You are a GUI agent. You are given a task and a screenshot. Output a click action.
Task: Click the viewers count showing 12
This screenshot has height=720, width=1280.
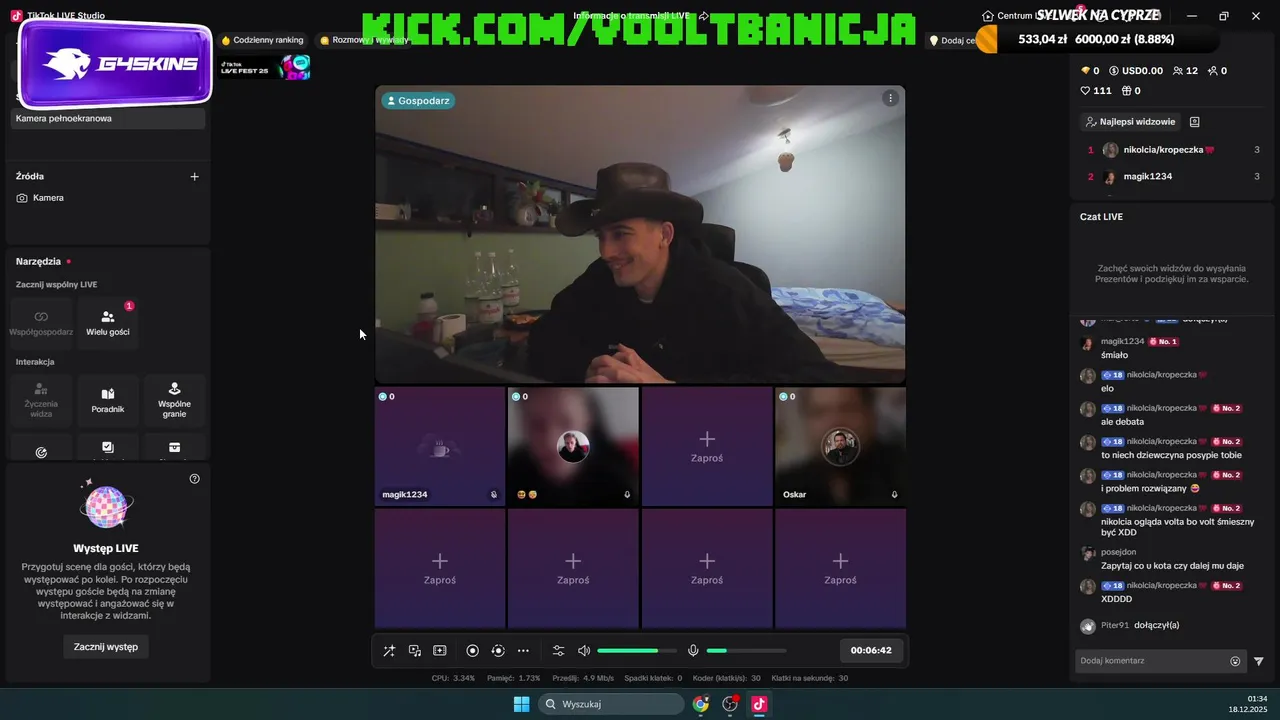[1185, 71]
